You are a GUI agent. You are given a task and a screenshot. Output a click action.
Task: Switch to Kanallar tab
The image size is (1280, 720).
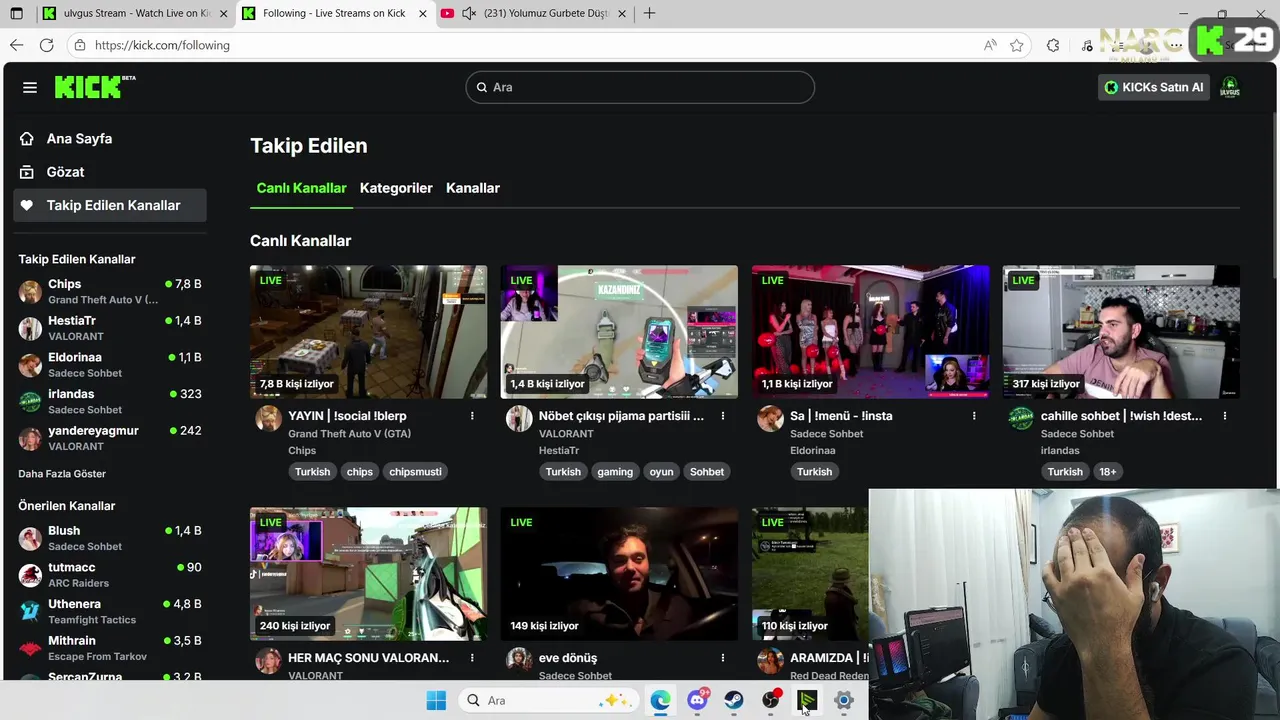pyautogui.click(x=473, y=188)
